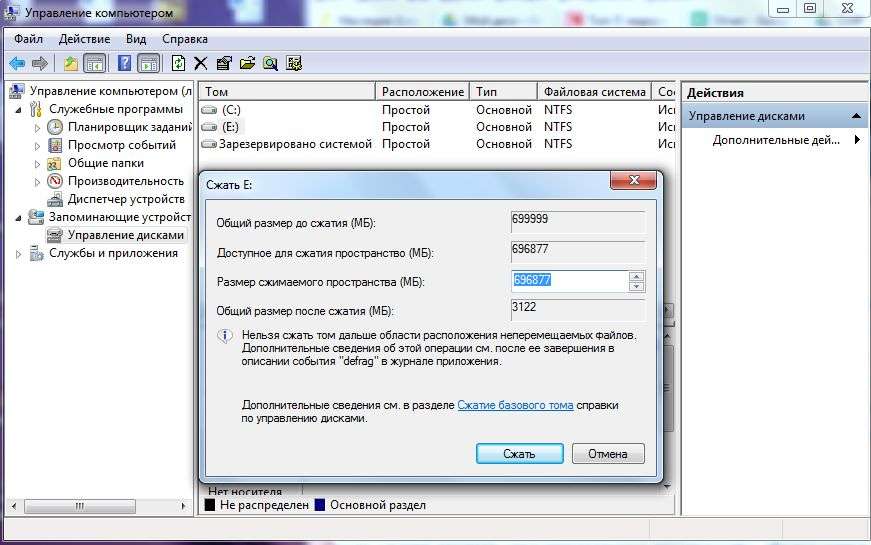Viewport: 871px width, 545px height.
Task: Click the Производительность icon
Action: coord(55,181)
